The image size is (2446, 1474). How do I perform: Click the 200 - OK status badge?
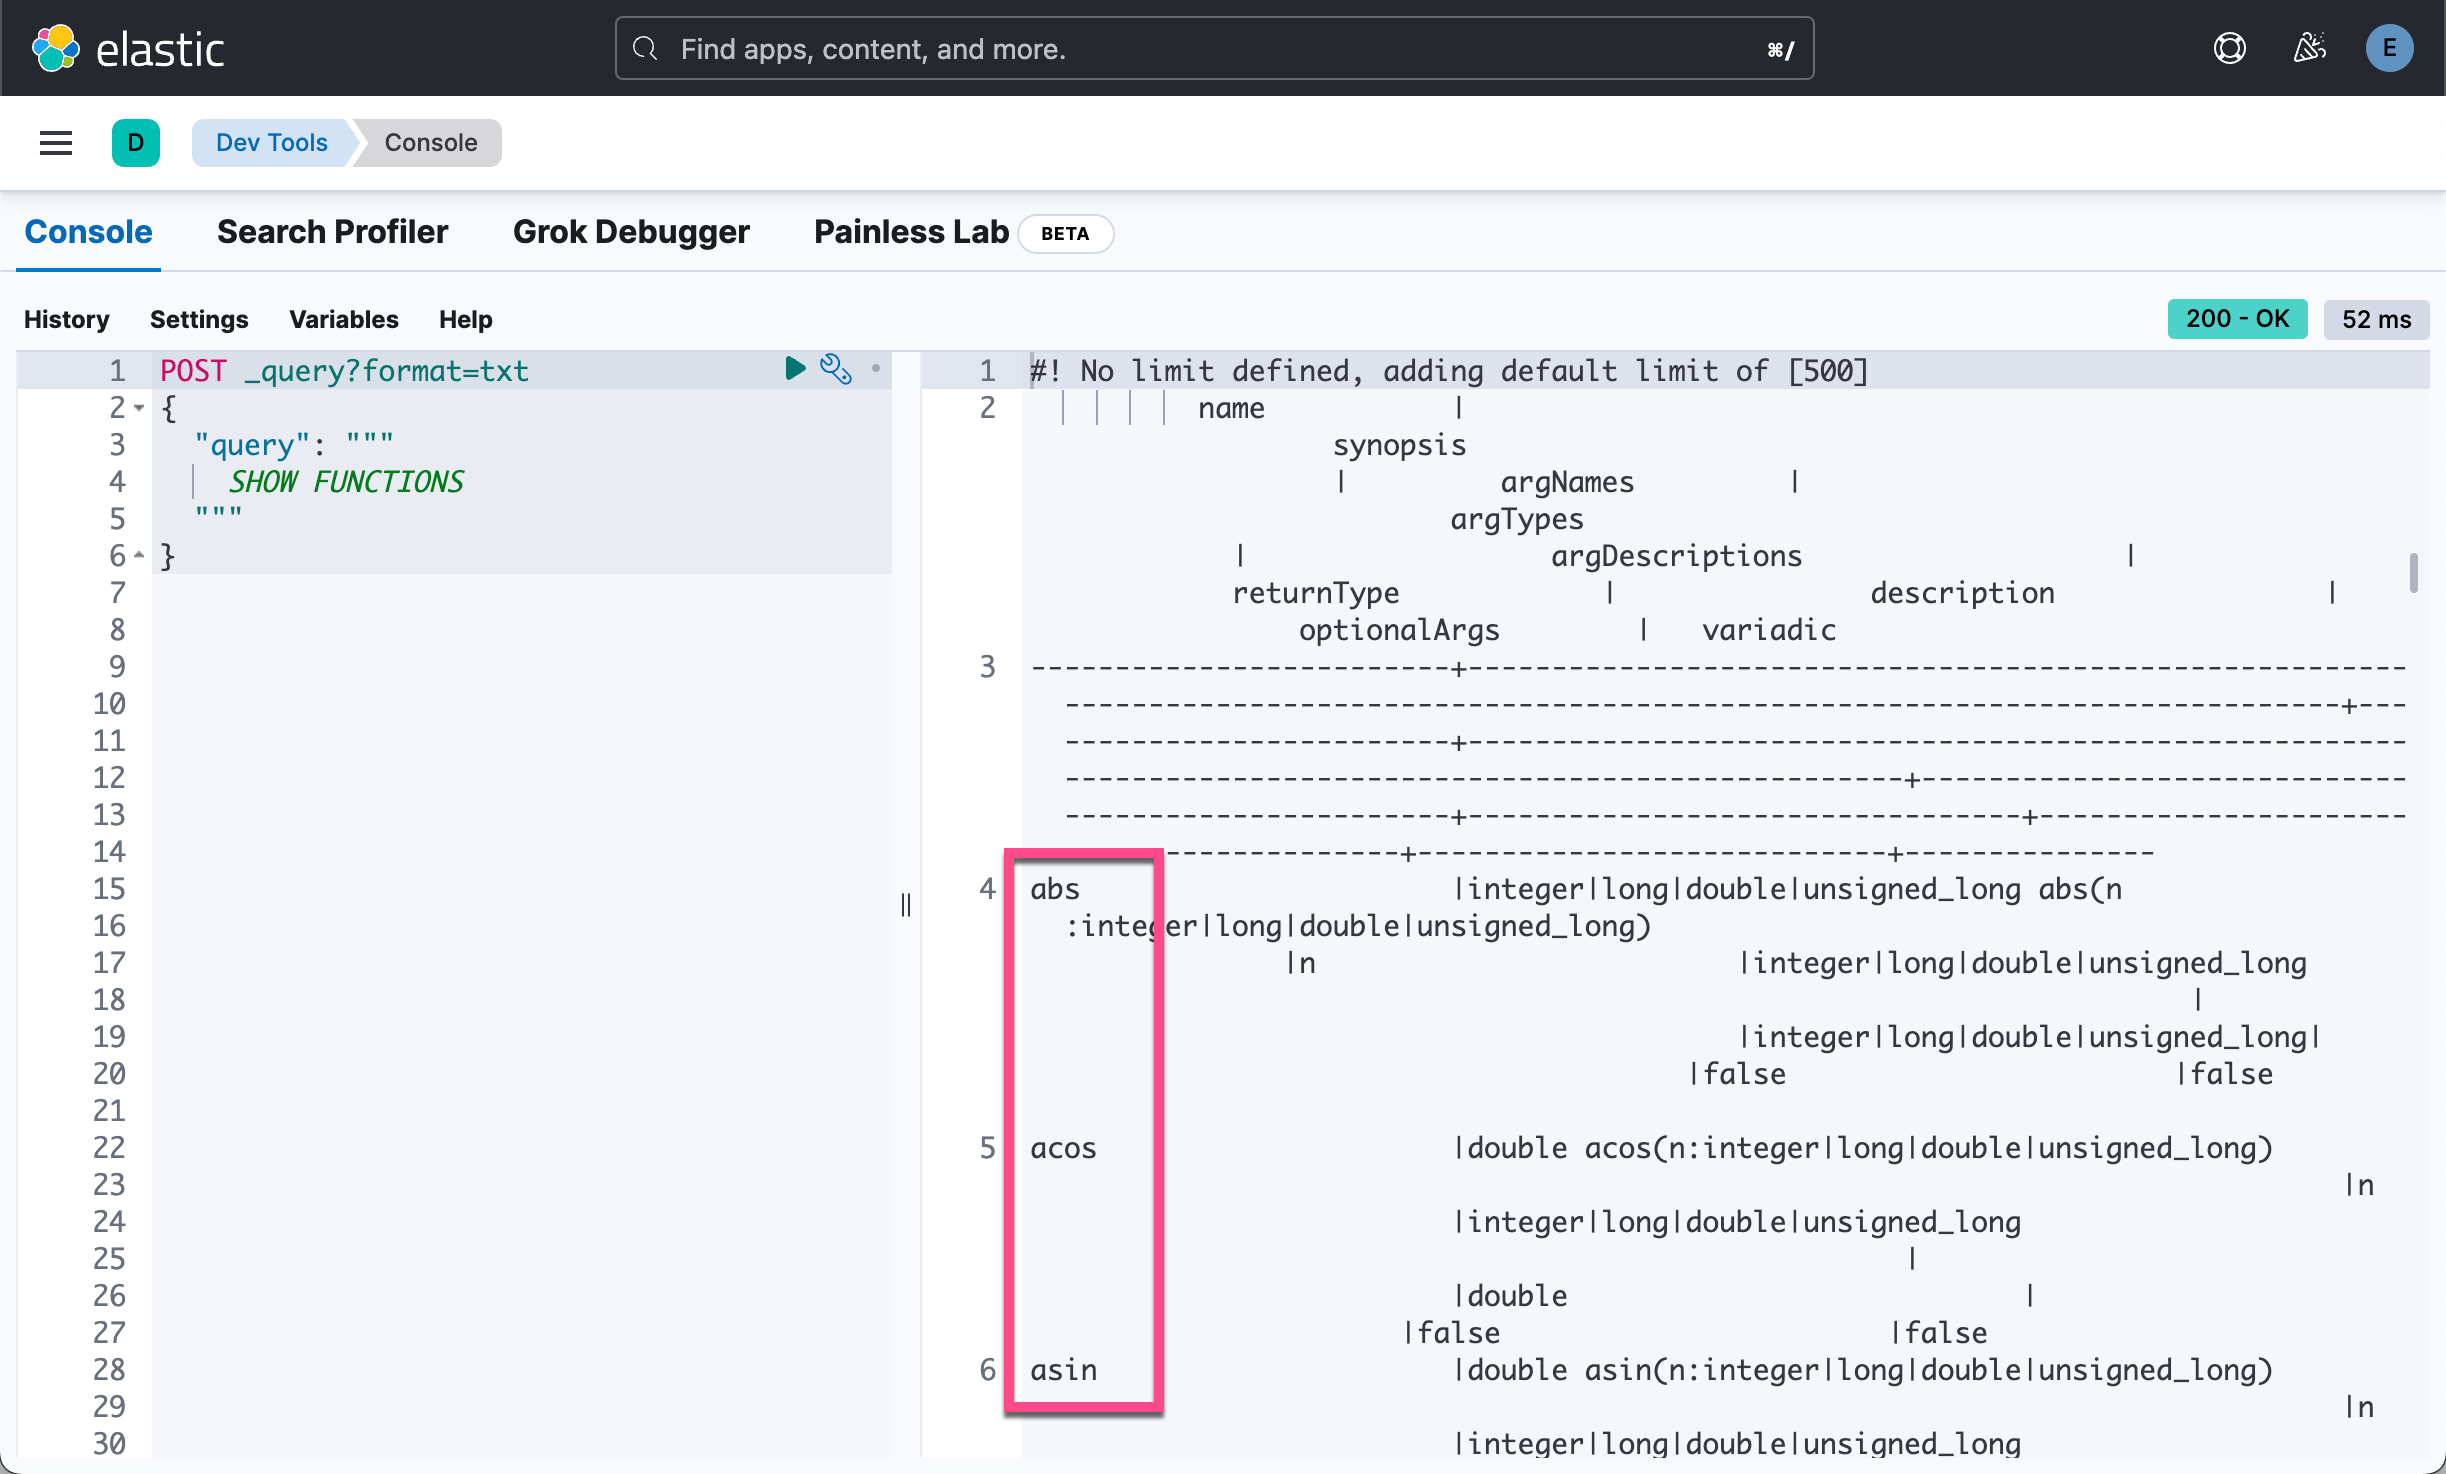click(x=2237, y=319)
